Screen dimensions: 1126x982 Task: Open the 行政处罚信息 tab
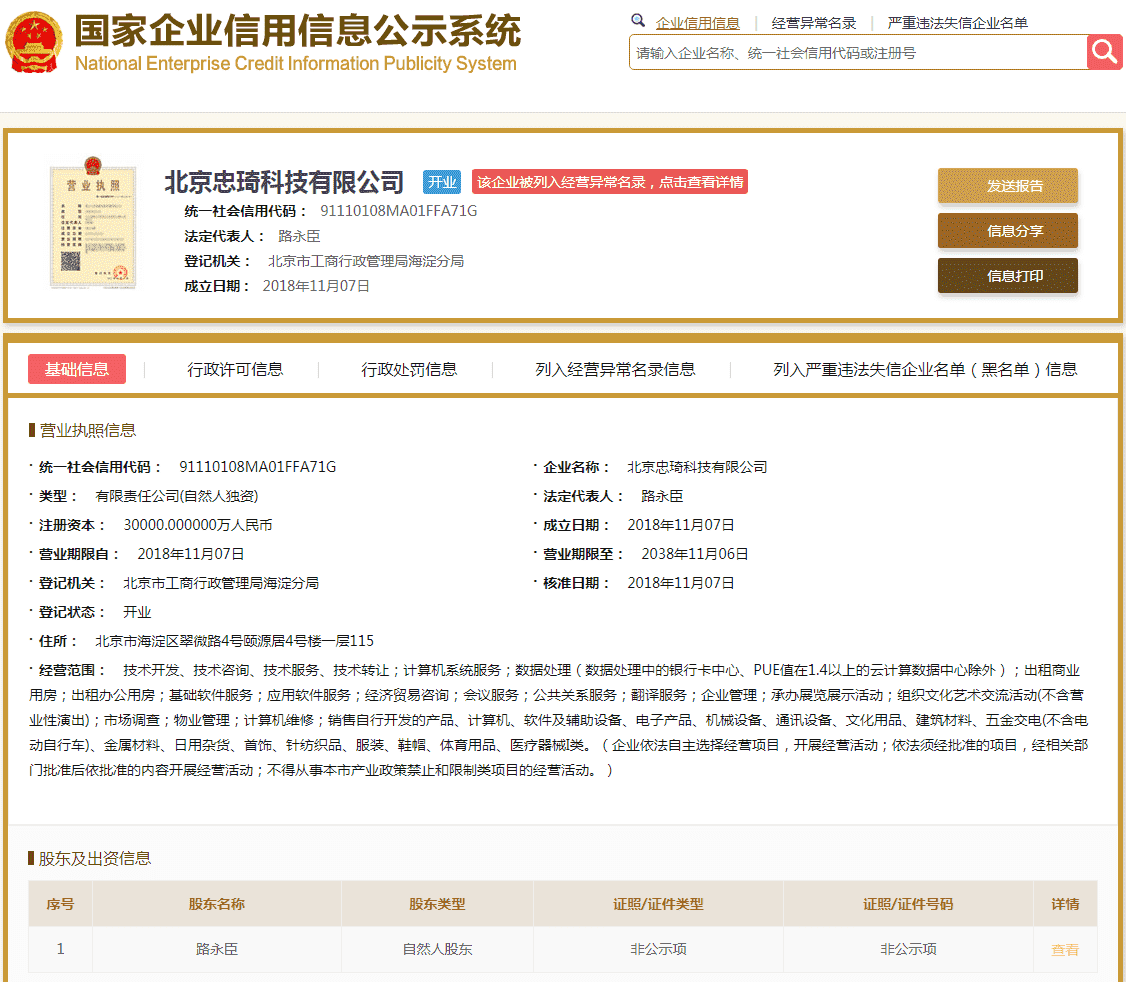click(x=409, y=369)
